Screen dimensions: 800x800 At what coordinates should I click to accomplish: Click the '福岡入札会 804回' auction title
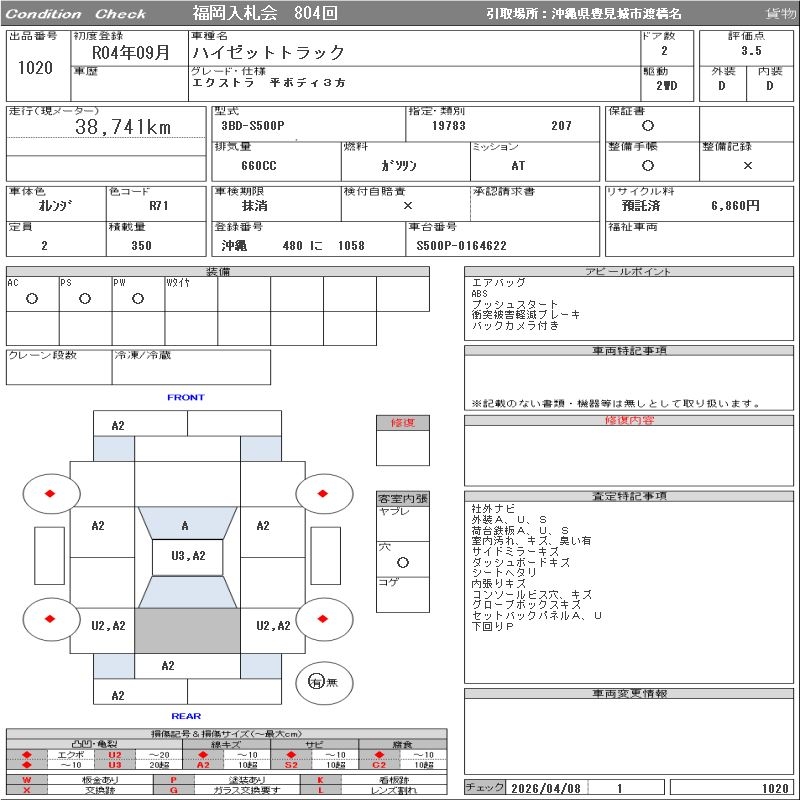[265, 13]
